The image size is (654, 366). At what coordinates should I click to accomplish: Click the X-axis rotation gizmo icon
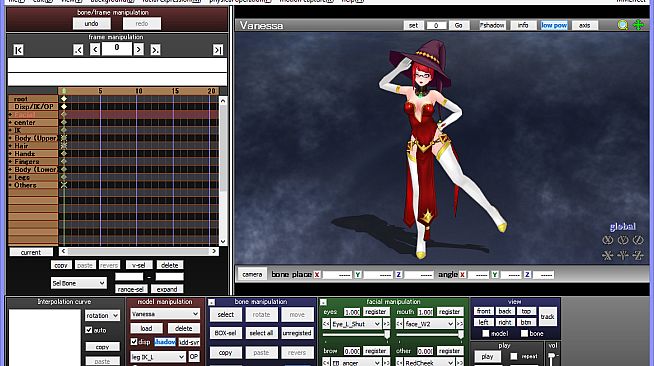point(608,240)
